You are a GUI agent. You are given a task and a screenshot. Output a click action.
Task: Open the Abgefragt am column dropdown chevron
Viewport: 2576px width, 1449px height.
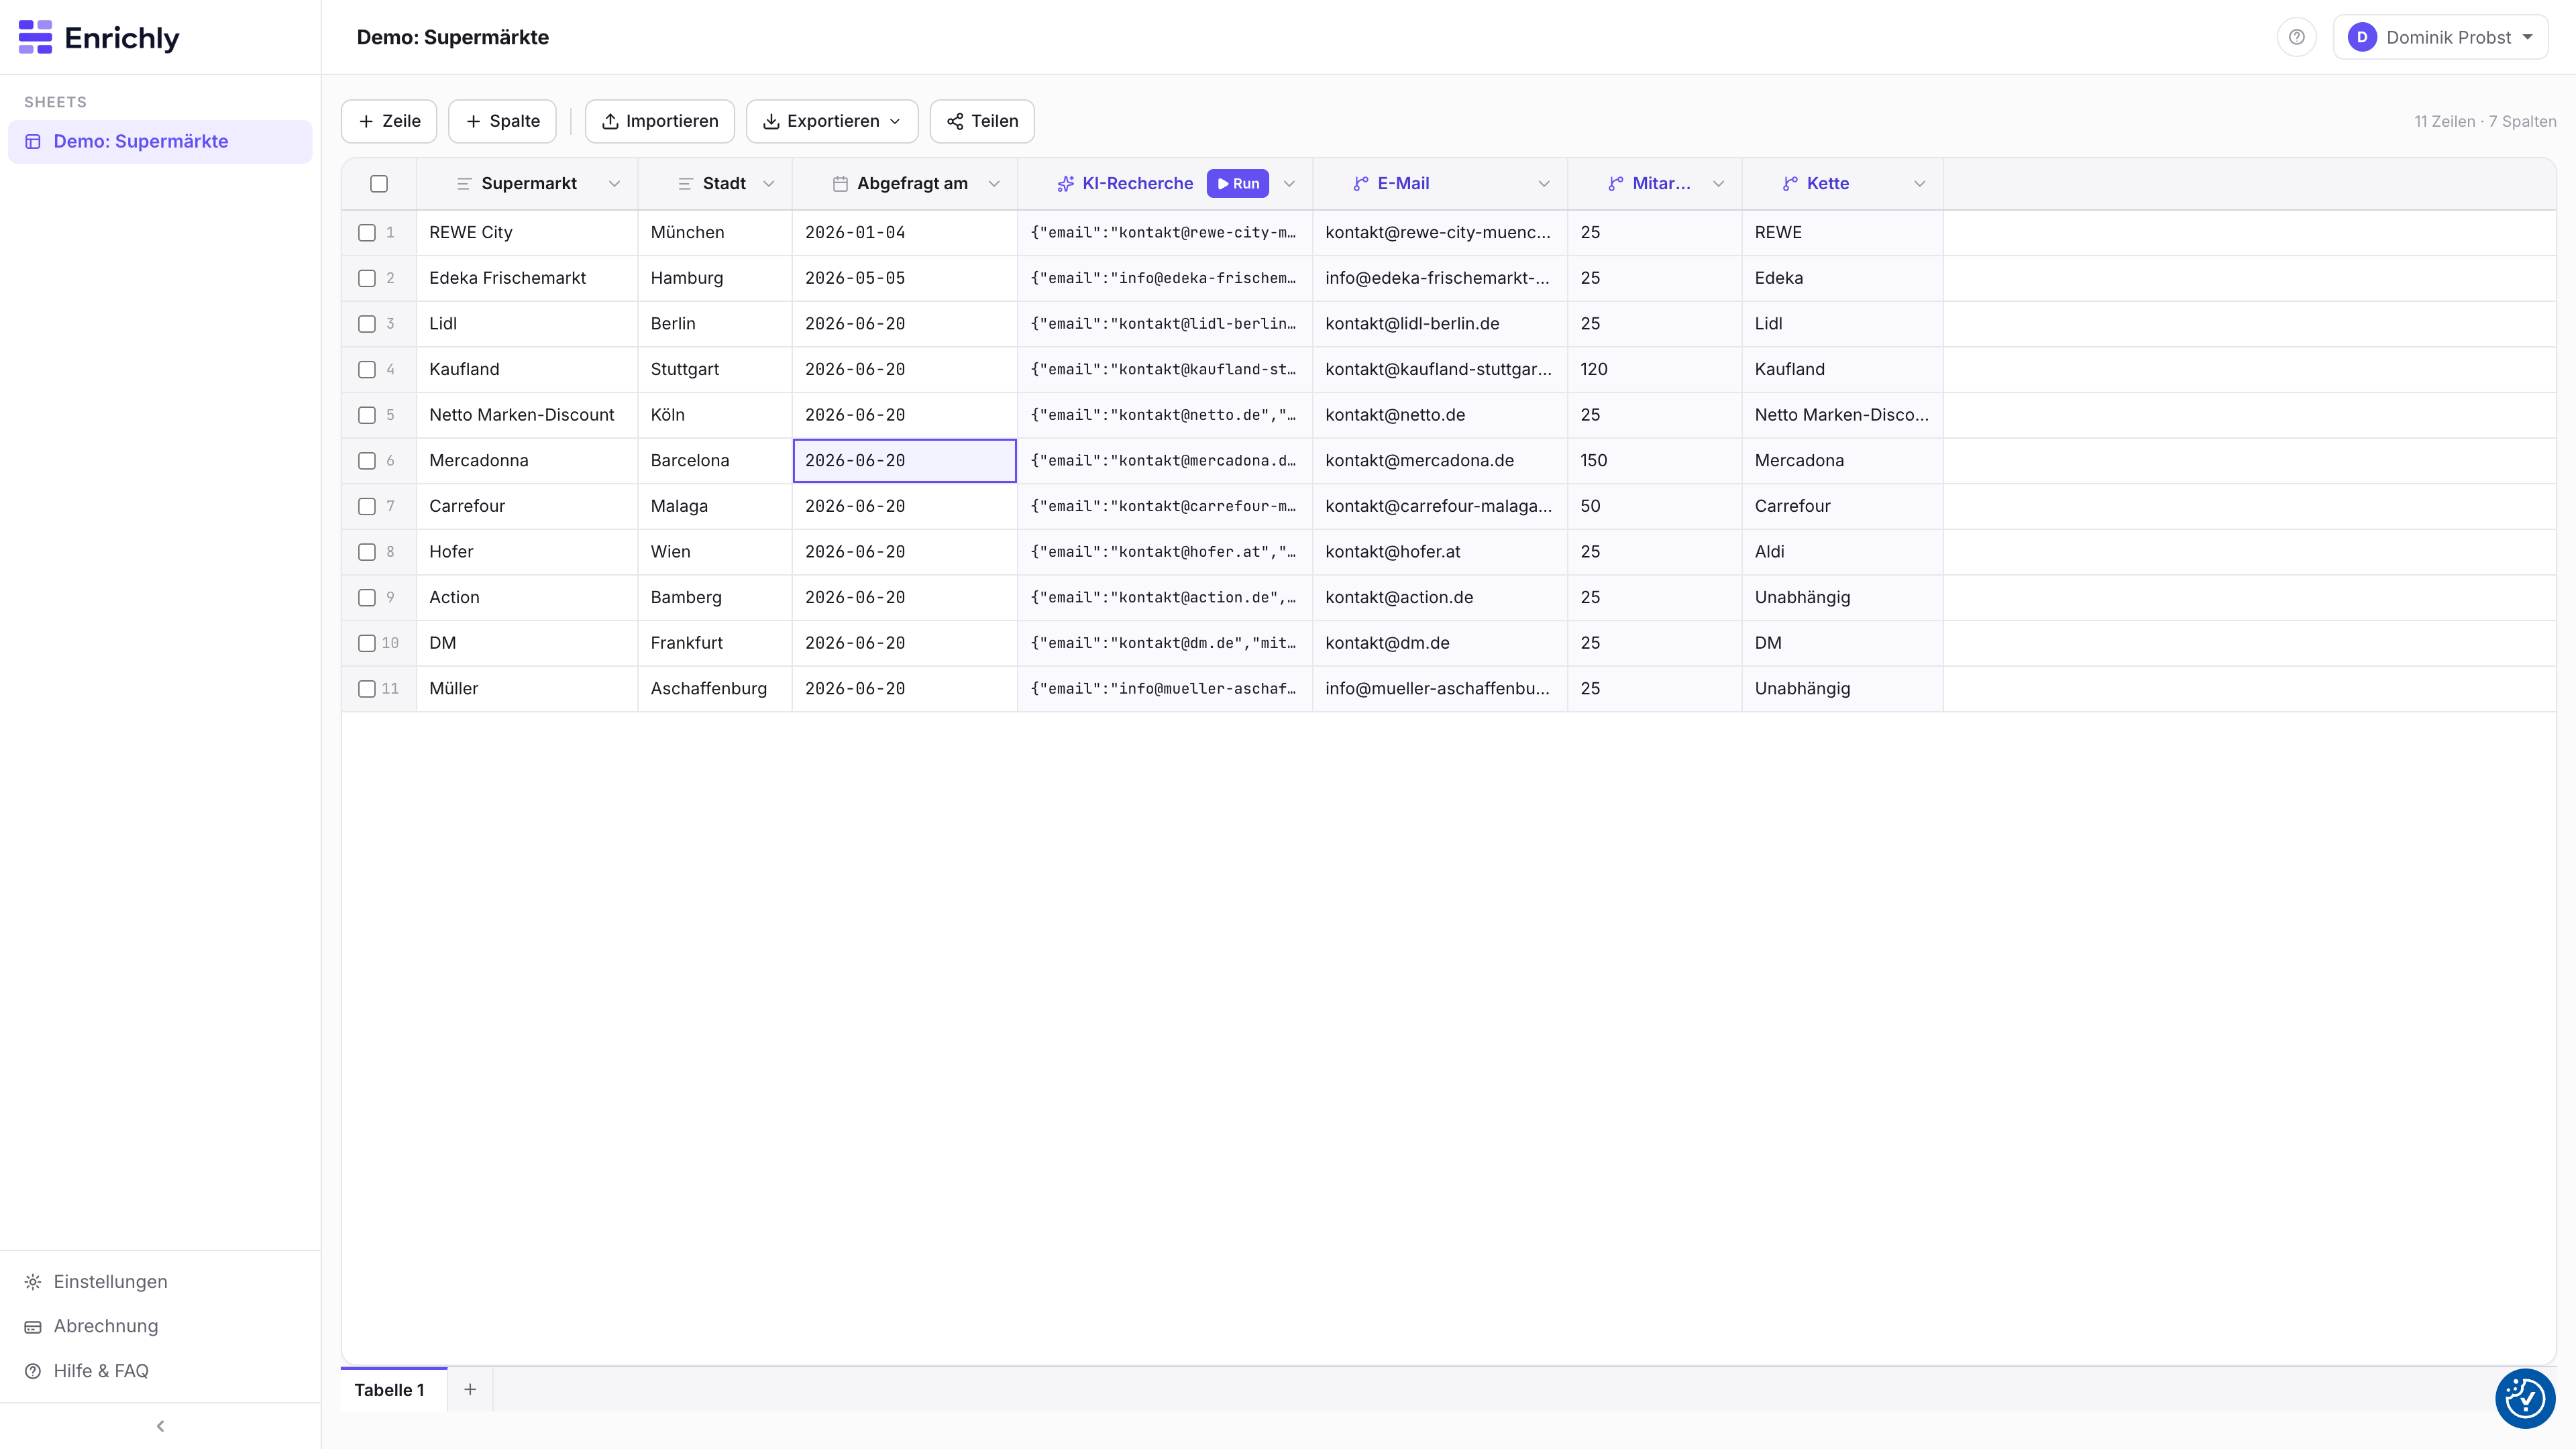pyautogui.click(x=994, y=184)
